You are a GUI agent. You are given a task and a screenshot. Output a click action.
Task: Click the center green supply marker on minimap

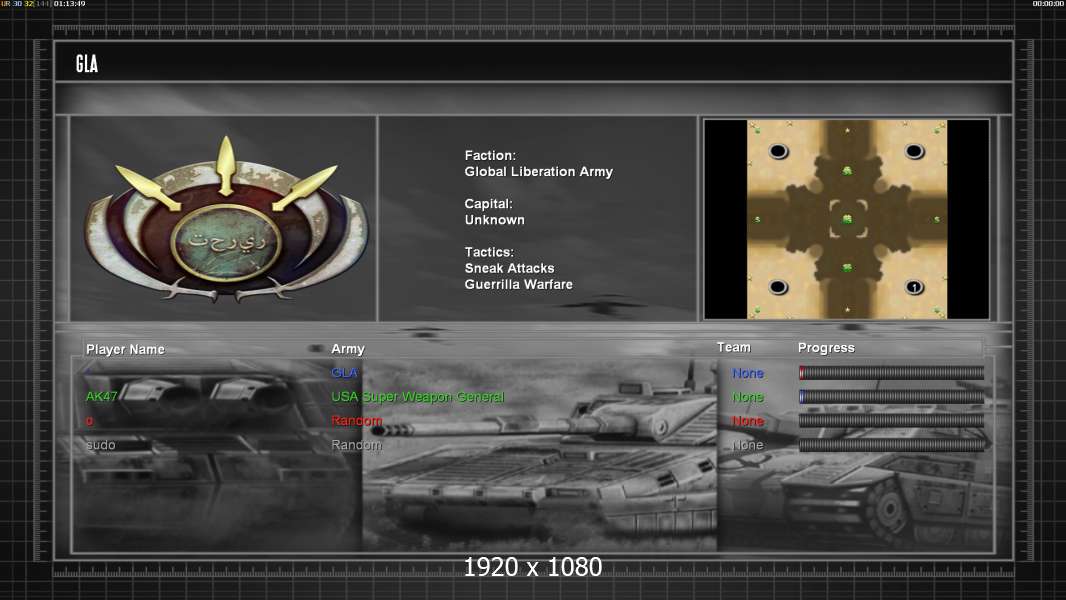pyautogui.click(x=847, y=219)
